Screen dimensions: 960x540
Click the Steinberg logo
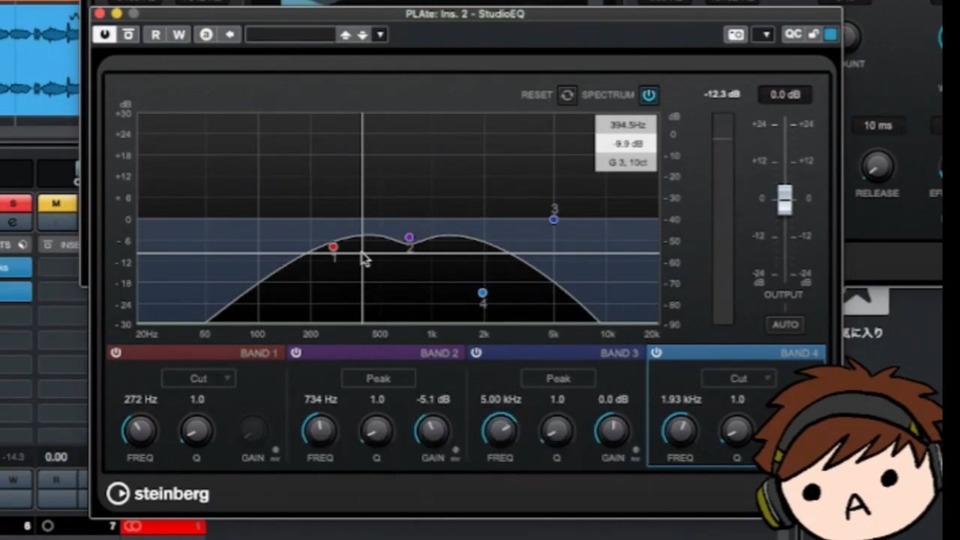[157, 493]
